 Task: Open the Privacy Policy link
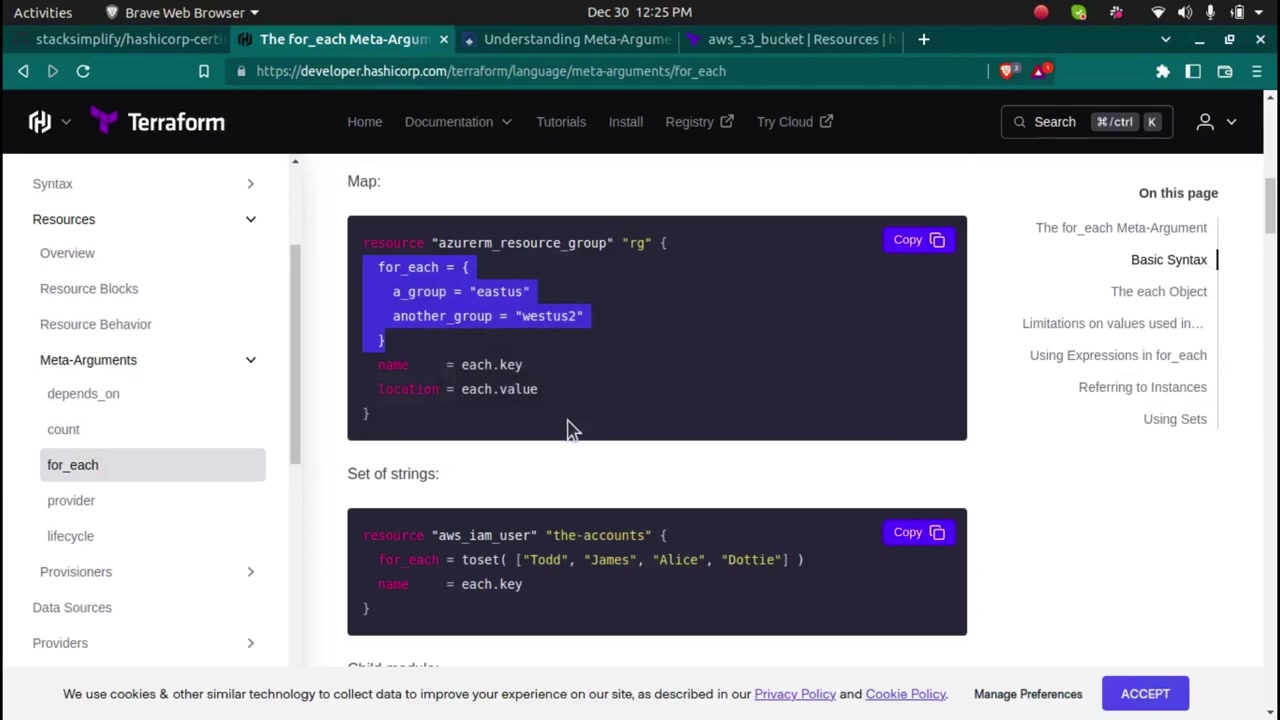(x=795, y=694)
